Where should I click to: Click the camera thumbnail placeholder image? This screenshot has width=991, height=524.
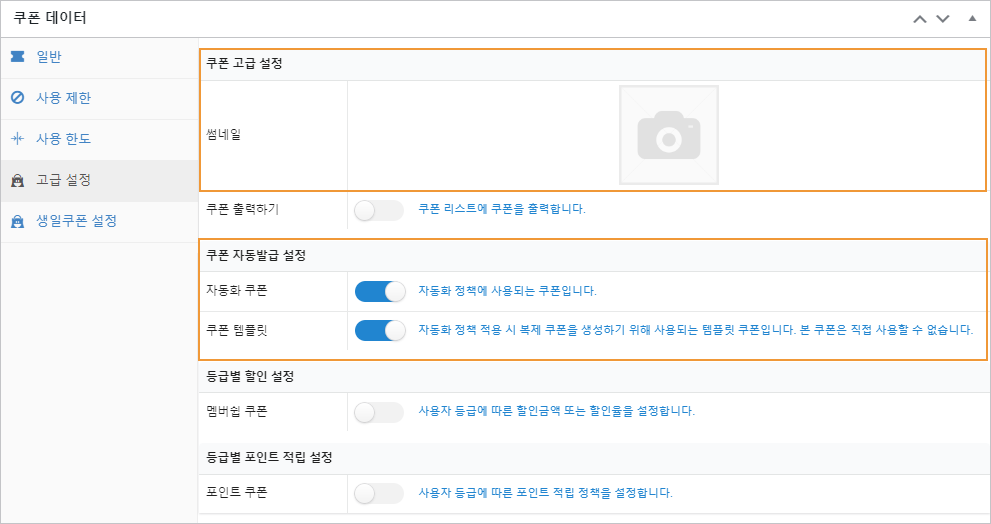(x=669, y=135)
